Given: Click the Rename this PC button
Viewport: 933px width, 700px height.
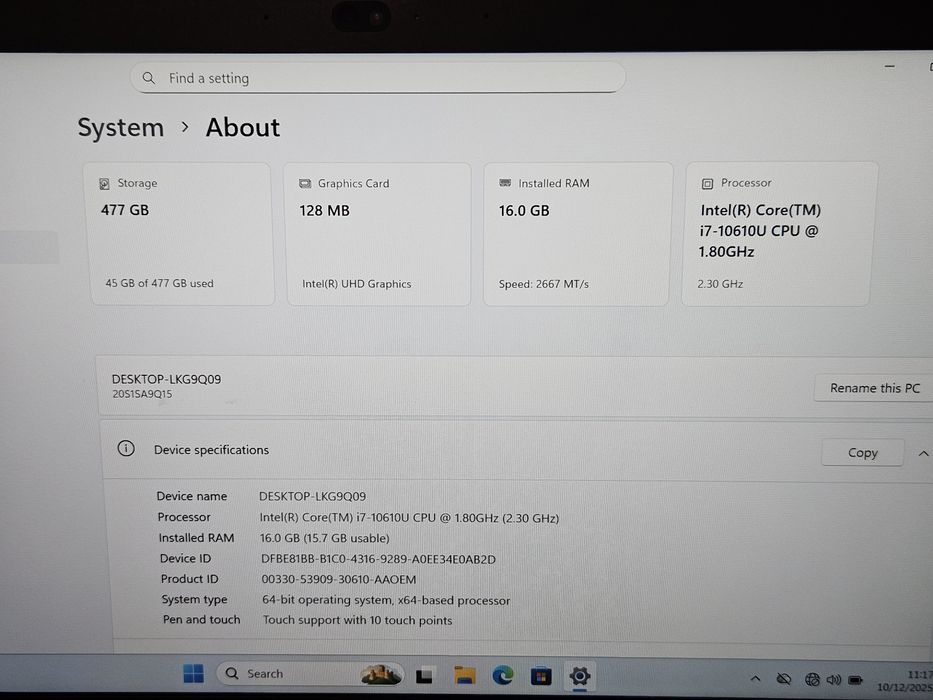Looking at the screenshot, I should click(x=874, y=388).
